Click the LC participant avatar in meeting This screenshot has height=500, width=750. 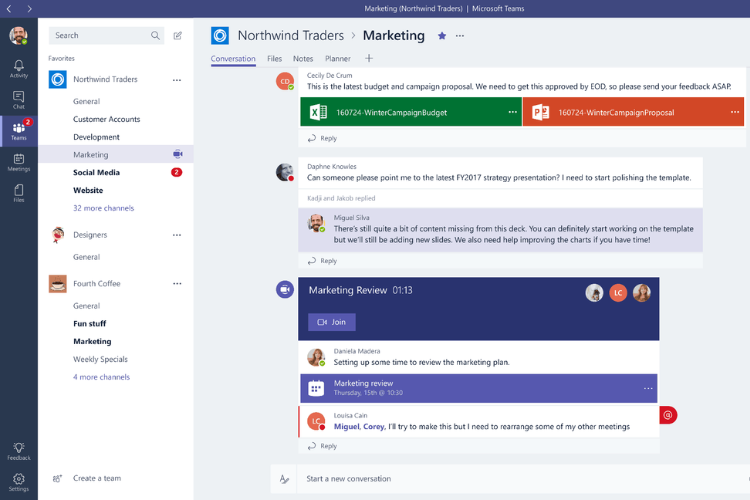pyautogui.click(x=618, y=292)
